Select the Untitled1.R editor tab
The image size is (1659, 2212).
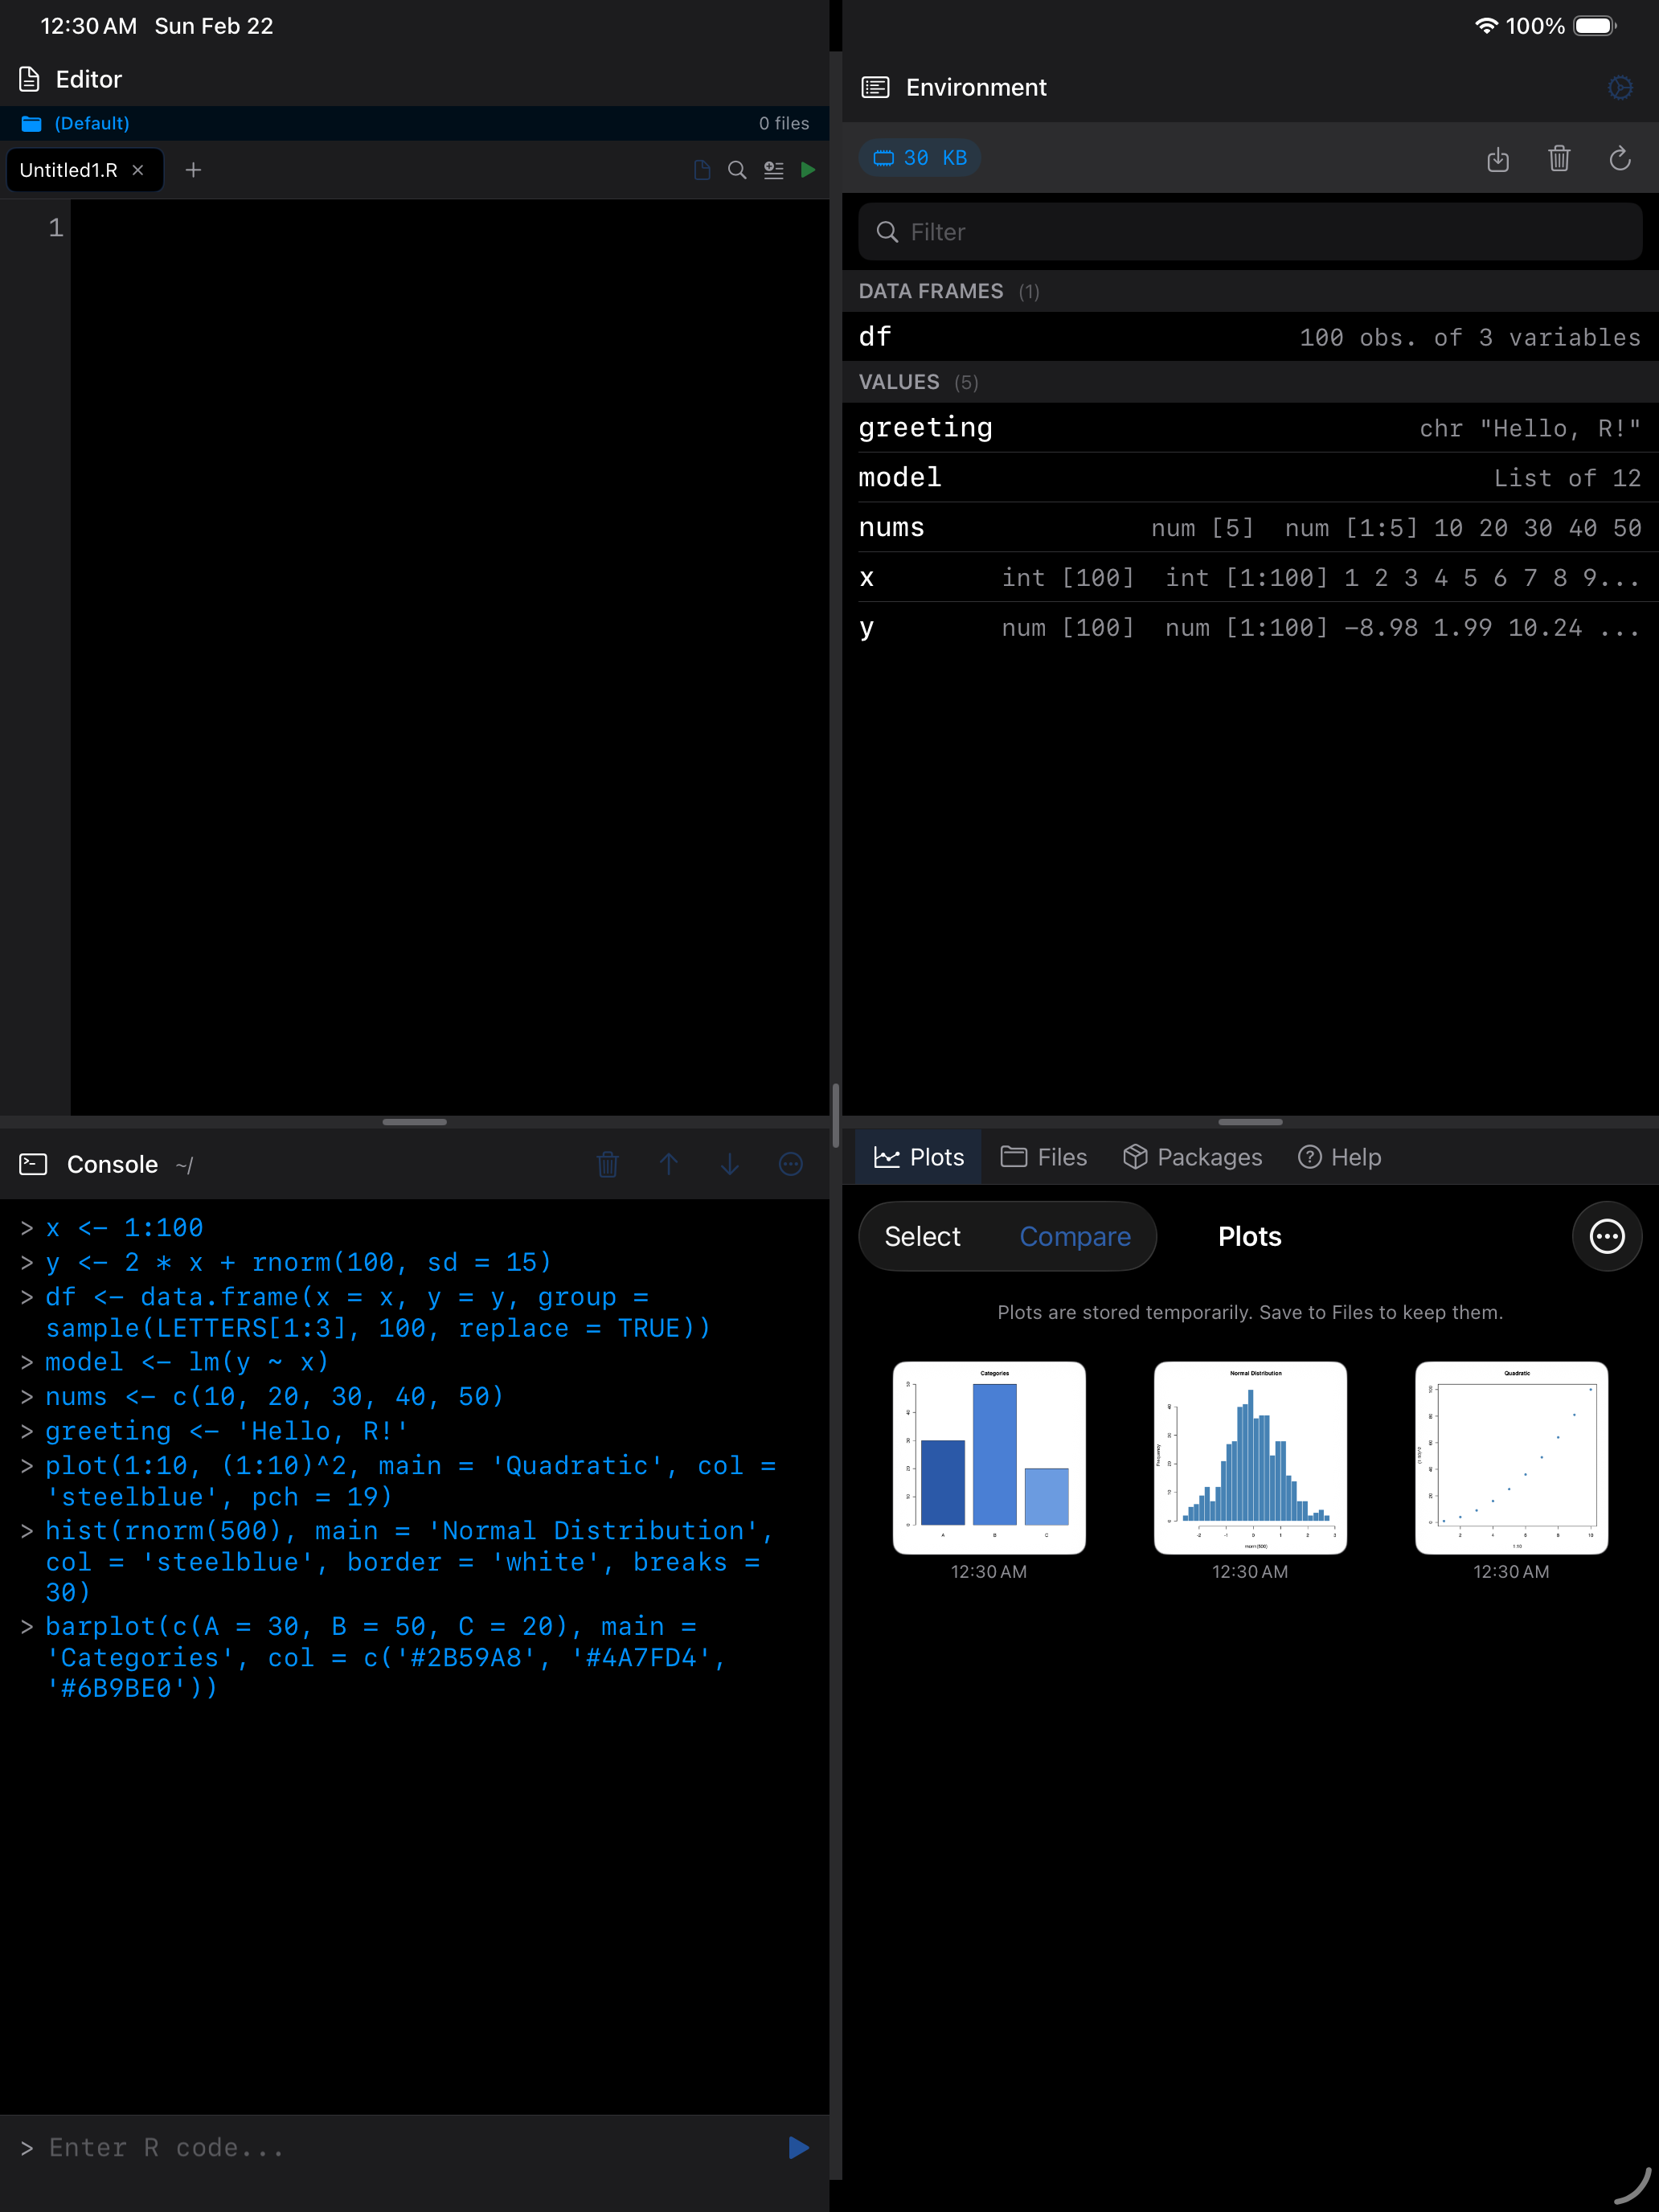(68, 170)
